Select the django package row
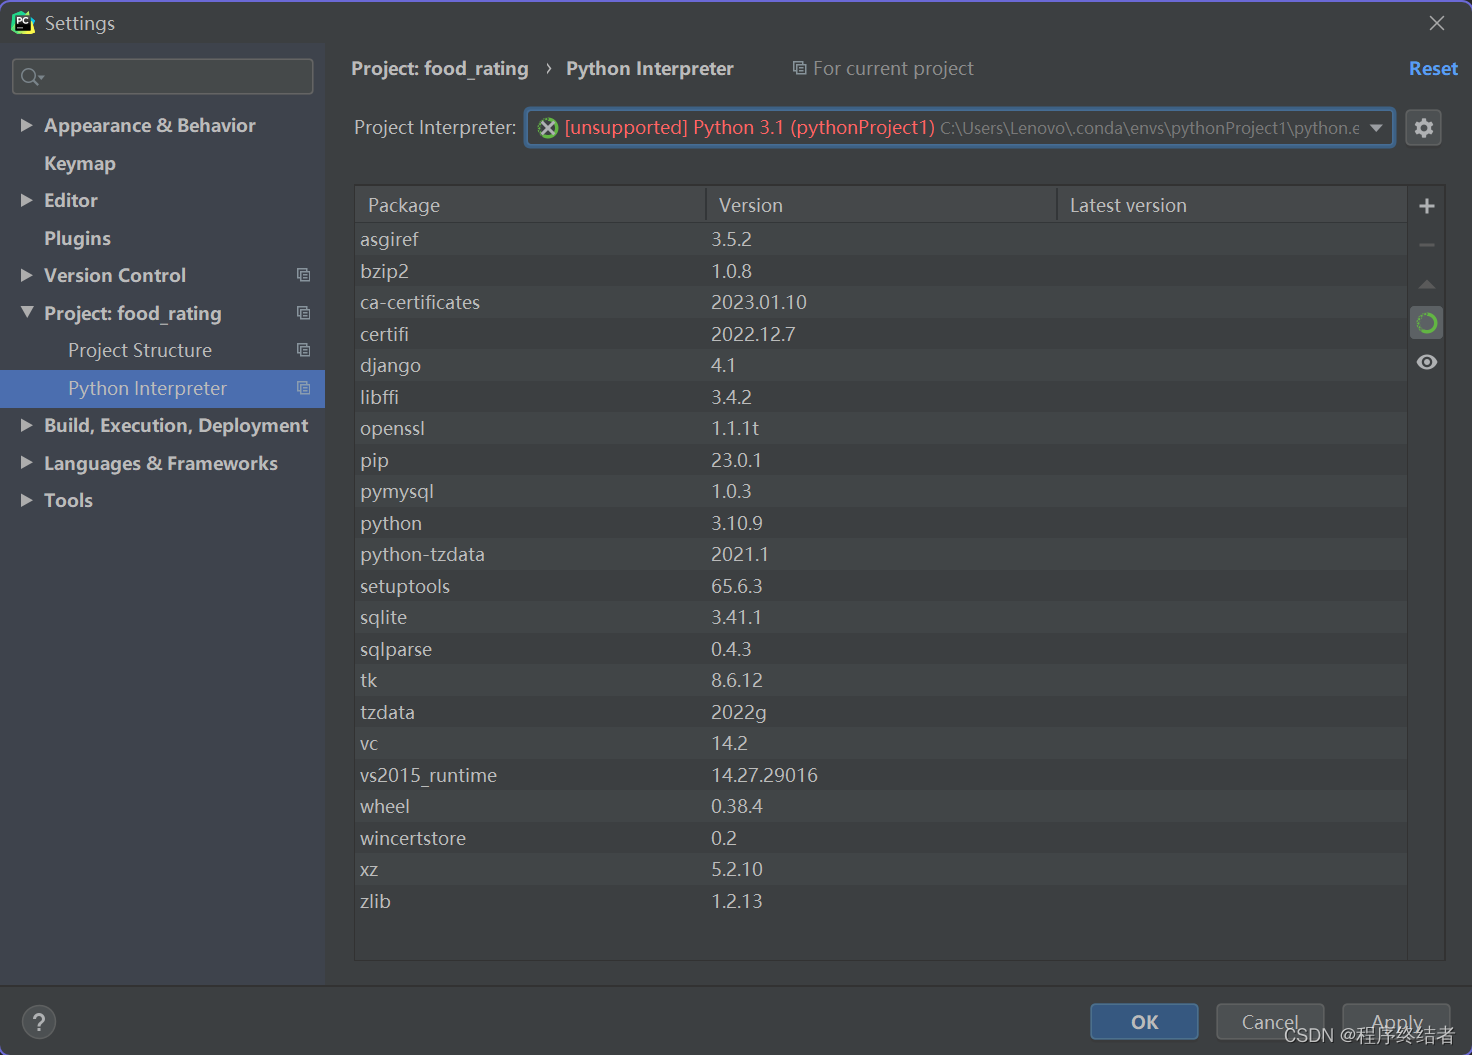 point(880,365)
